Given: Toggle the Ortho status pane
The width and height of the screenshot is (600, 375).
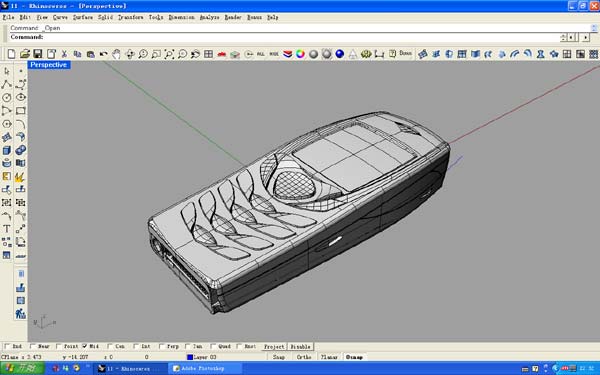Looking at the screenshot, I should coord(304,357).
